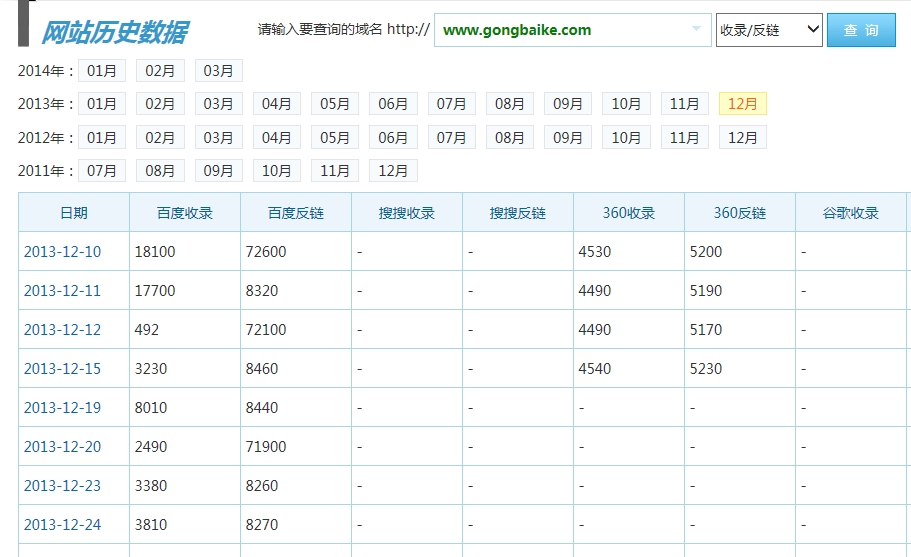The height and width of the screenshot is (557, 911).
Task: Select 2013年 11月 tab
Action: point(684,104)
